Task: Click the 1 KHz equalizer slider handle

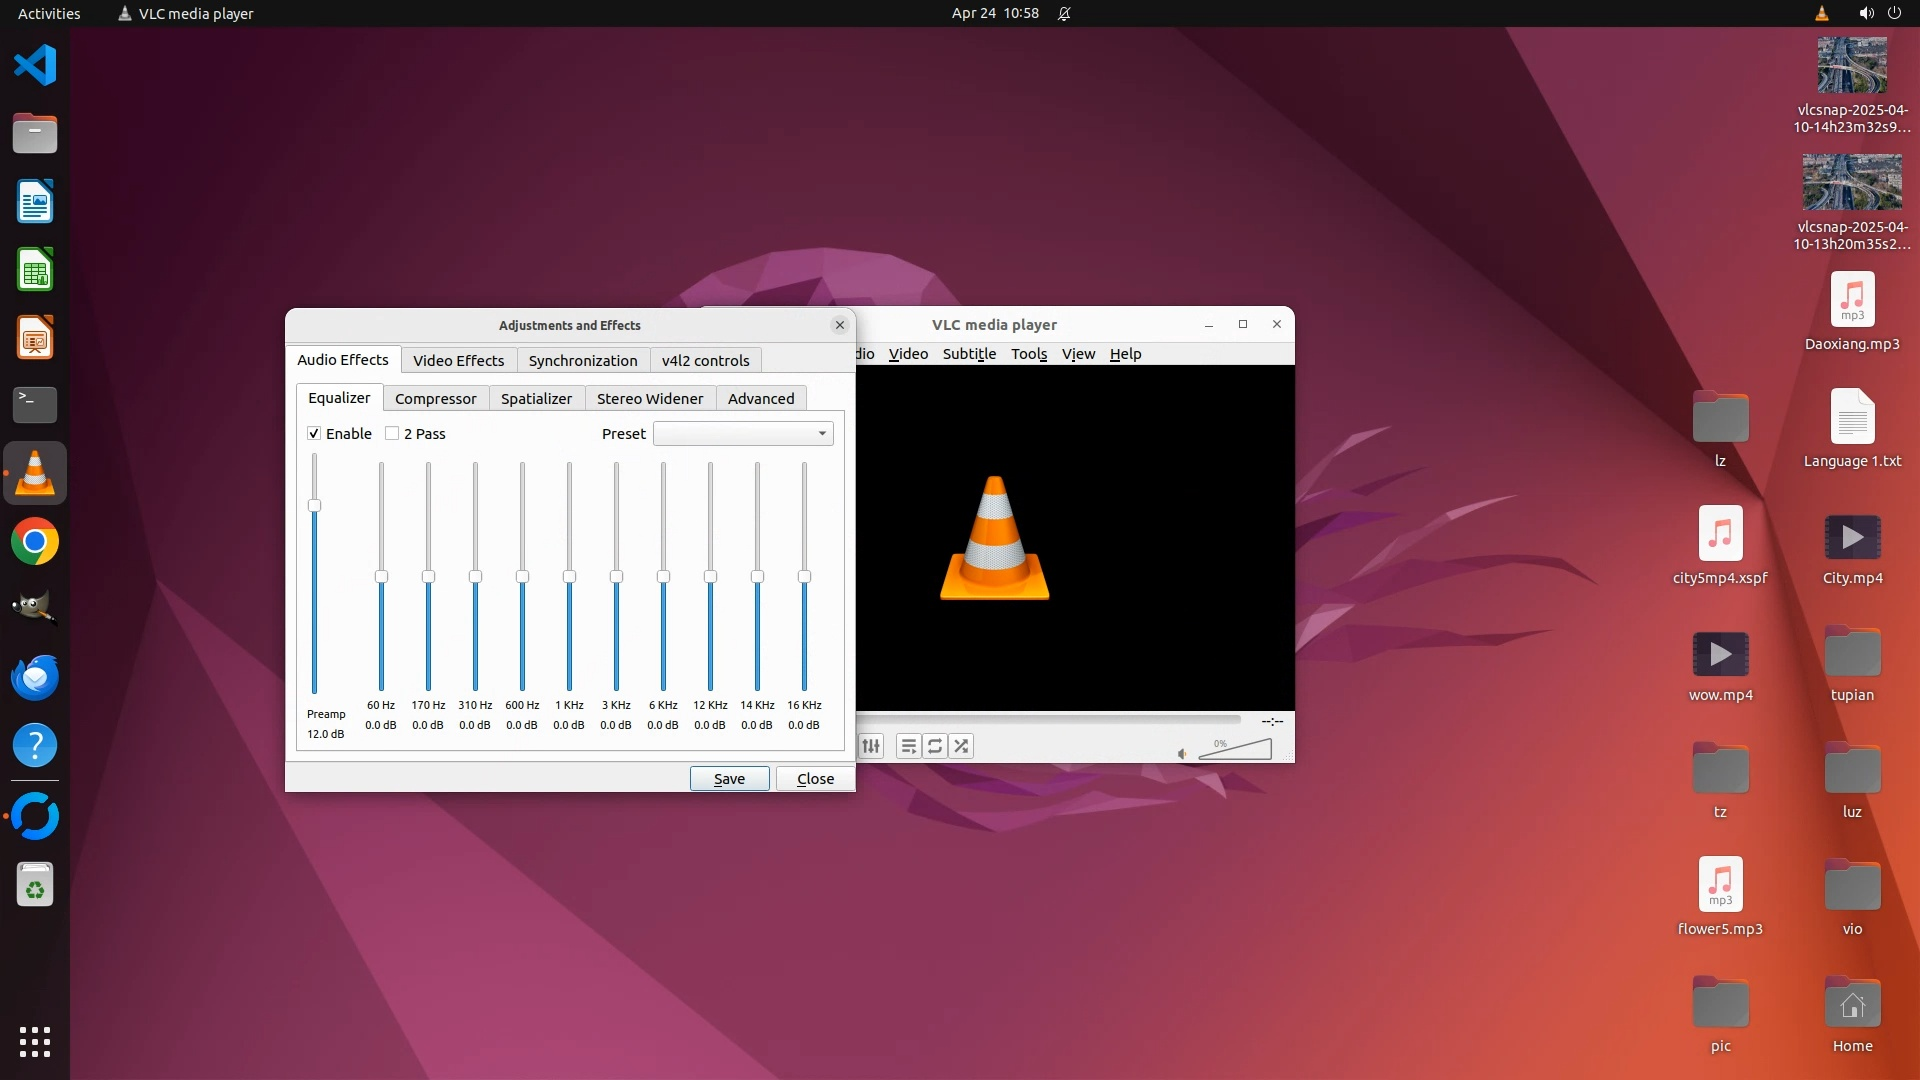Action: tap(569, 577)
